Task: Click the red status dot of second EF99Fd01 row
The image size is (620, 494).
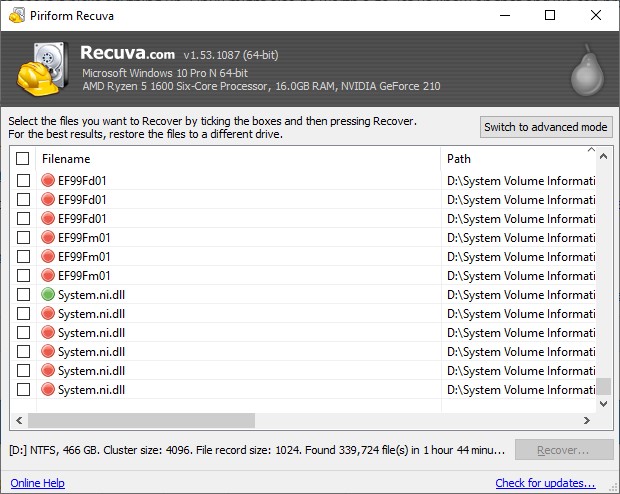Action: [48, 199]
